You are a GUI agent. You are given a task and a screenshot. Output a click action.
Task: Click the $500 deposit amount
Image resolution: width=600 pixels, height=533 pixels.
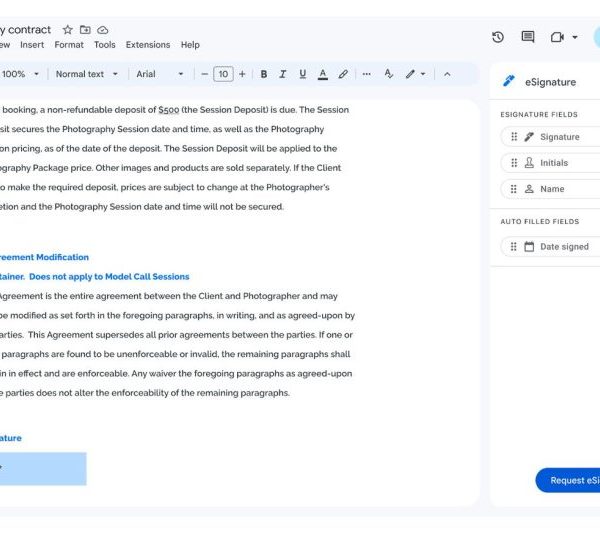169,110
